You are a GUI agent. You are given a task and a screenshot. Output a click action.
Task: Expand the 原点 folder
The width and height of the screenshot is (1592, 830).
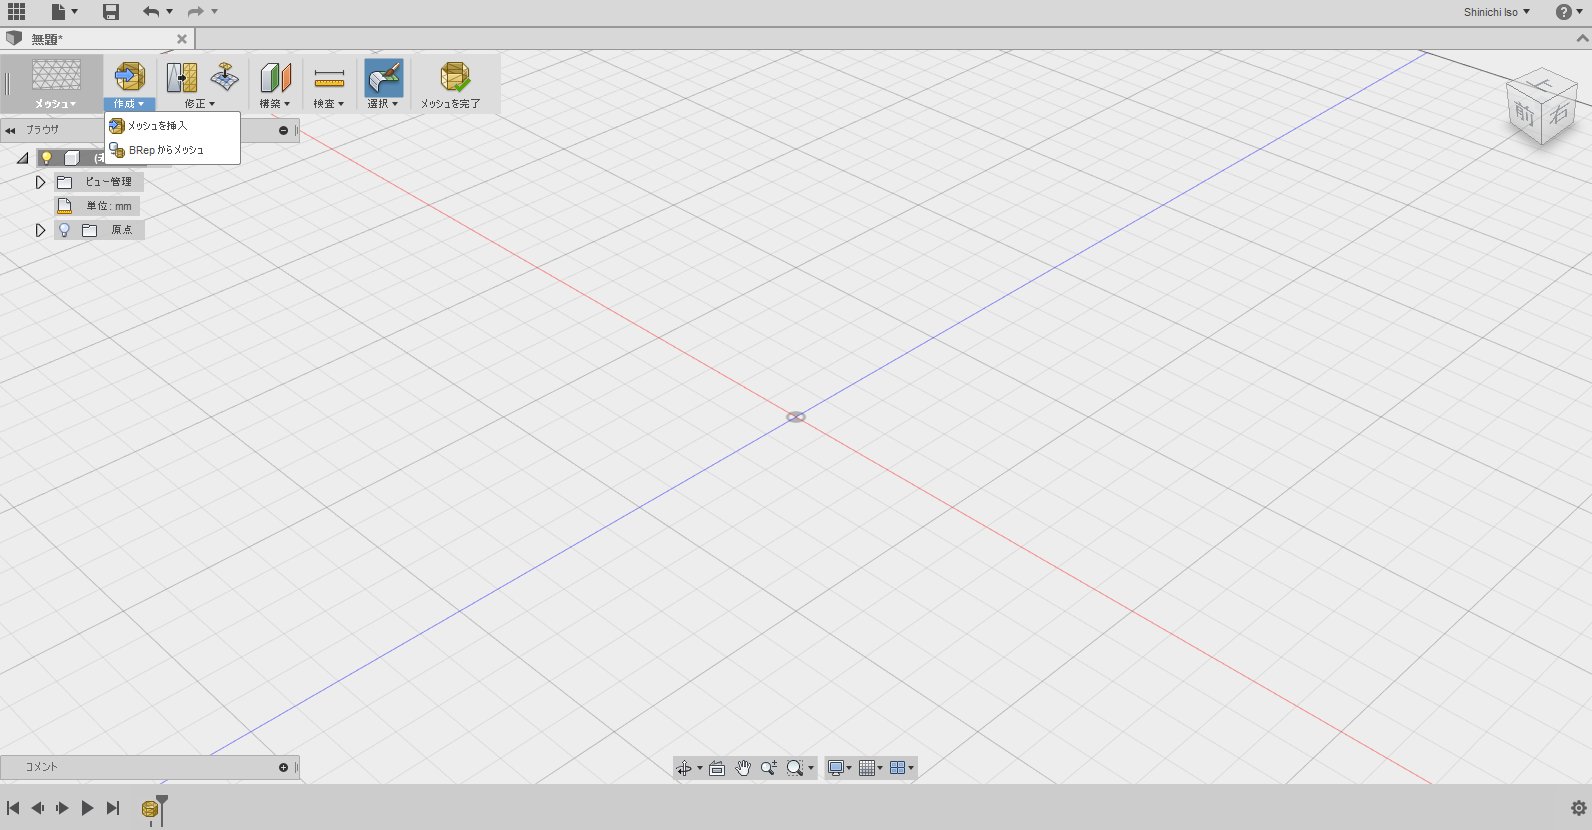point(40,230)
